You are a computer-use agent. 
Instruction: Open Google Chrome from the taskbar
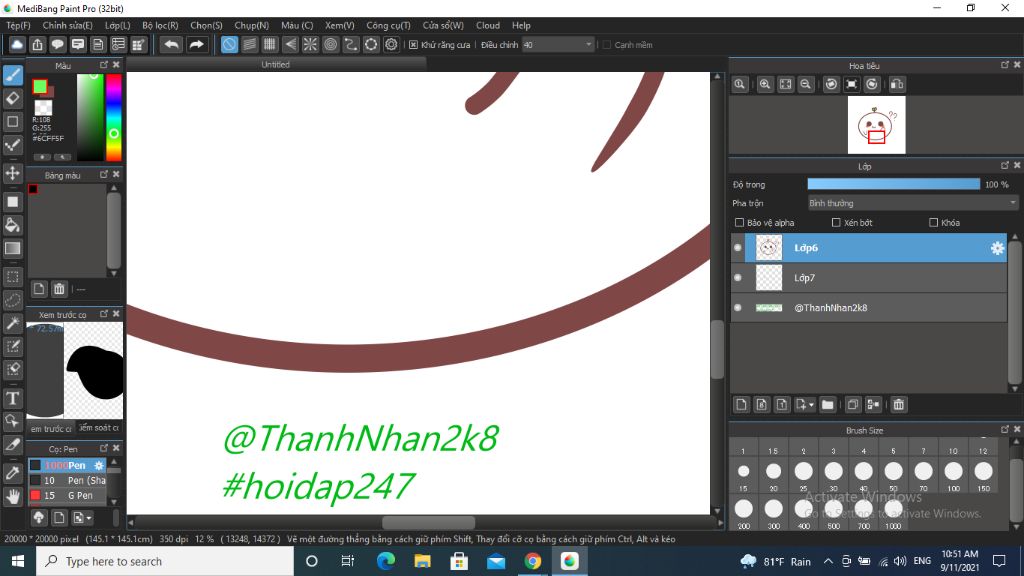533,561
